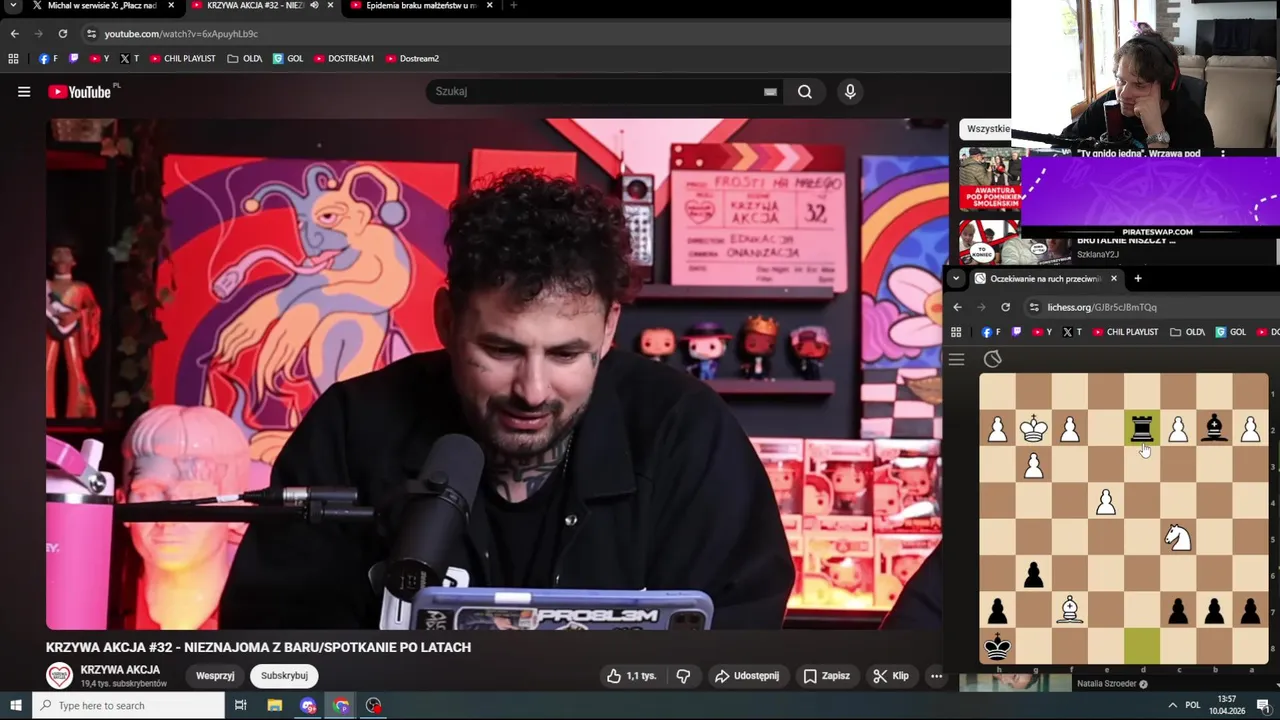Open the on-screen keyboard in the search box
Viewport: 1280px width, 720px height.
coord(770,92)
